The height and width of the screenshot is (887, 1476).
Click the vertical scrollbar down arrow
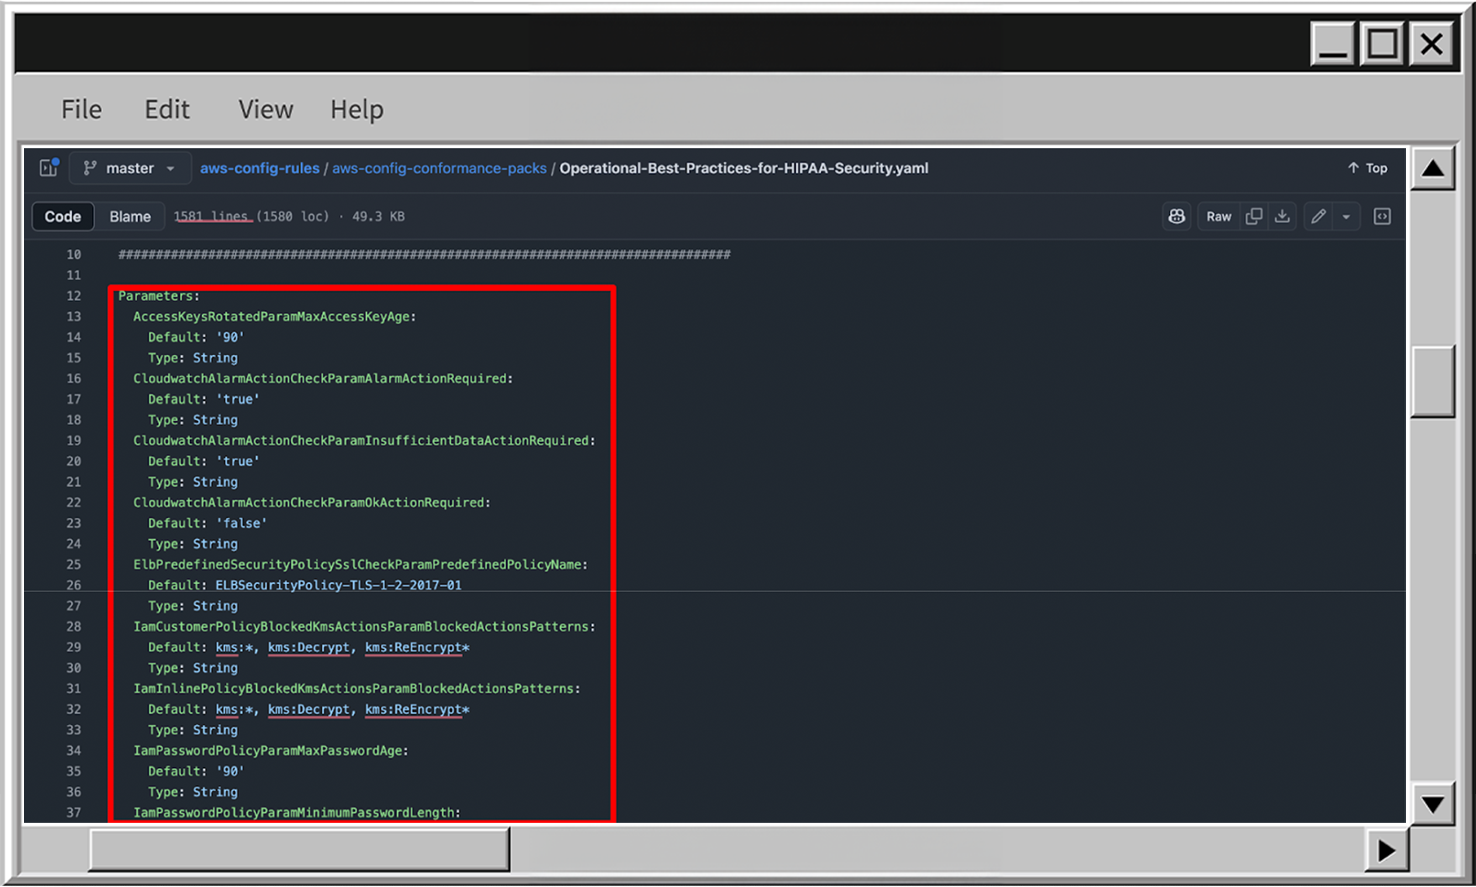pyautogui.click(x=1433, y=804)
